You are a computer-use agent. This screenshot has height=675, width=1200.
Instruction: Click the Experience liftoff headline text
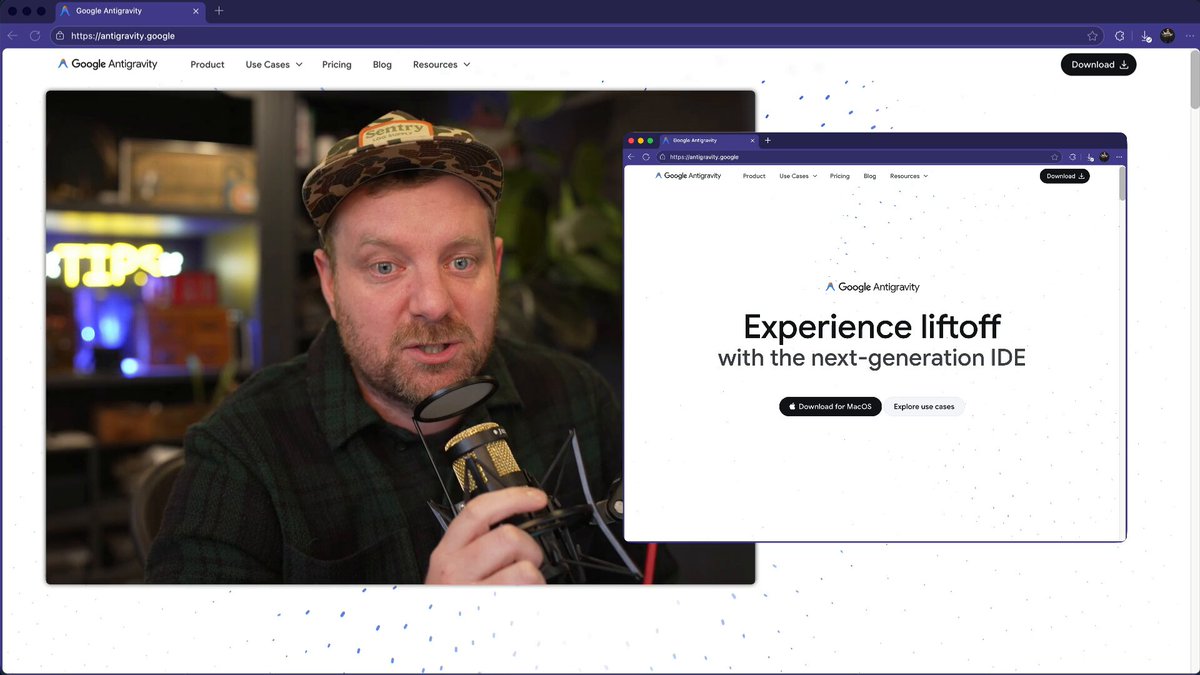coord(872,327)
